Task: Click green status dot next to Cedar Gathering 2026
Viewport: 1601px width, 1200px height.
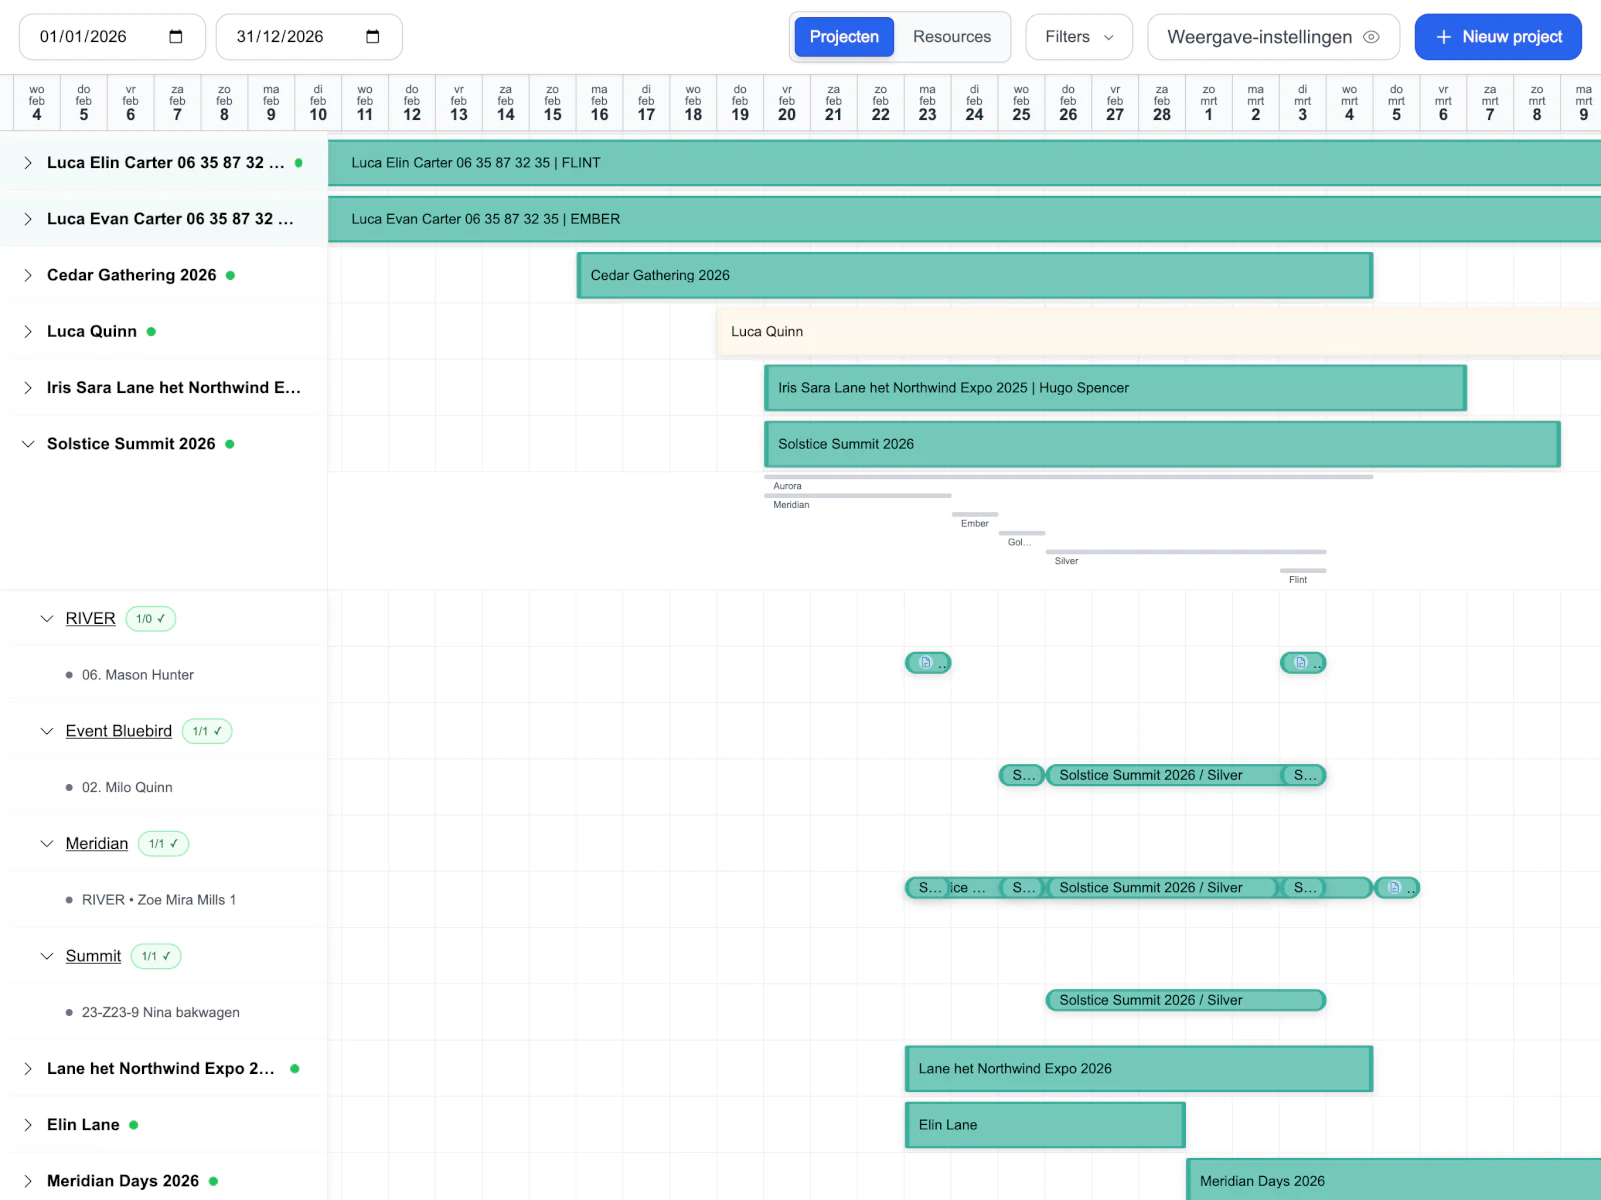Action: [x=230, y=275]
